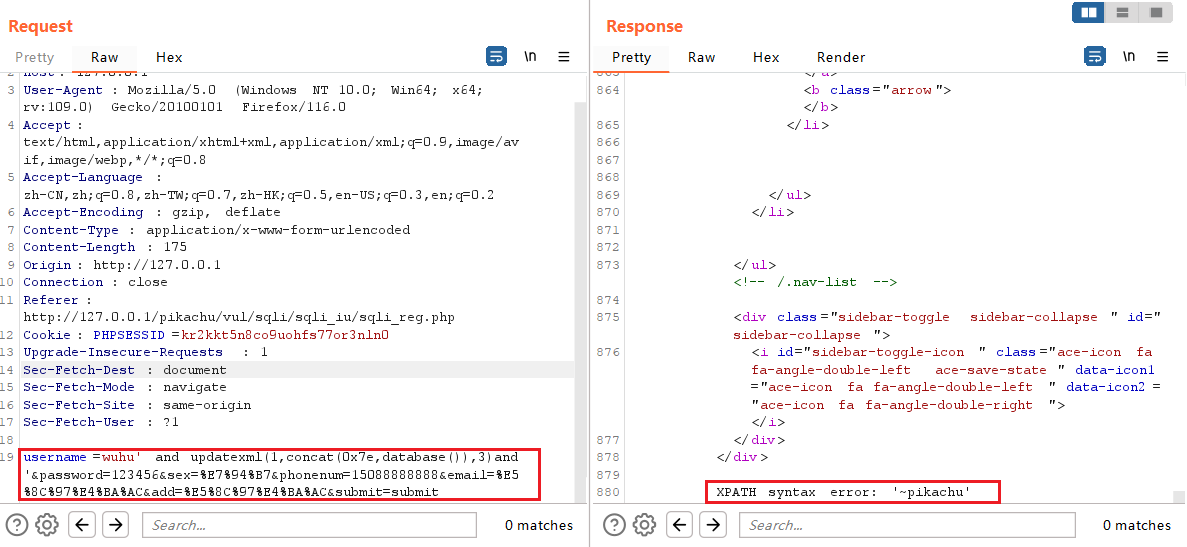The image size is (1187, 547).
Task: Select the Response Pretty tab
Action: point(631,57)
